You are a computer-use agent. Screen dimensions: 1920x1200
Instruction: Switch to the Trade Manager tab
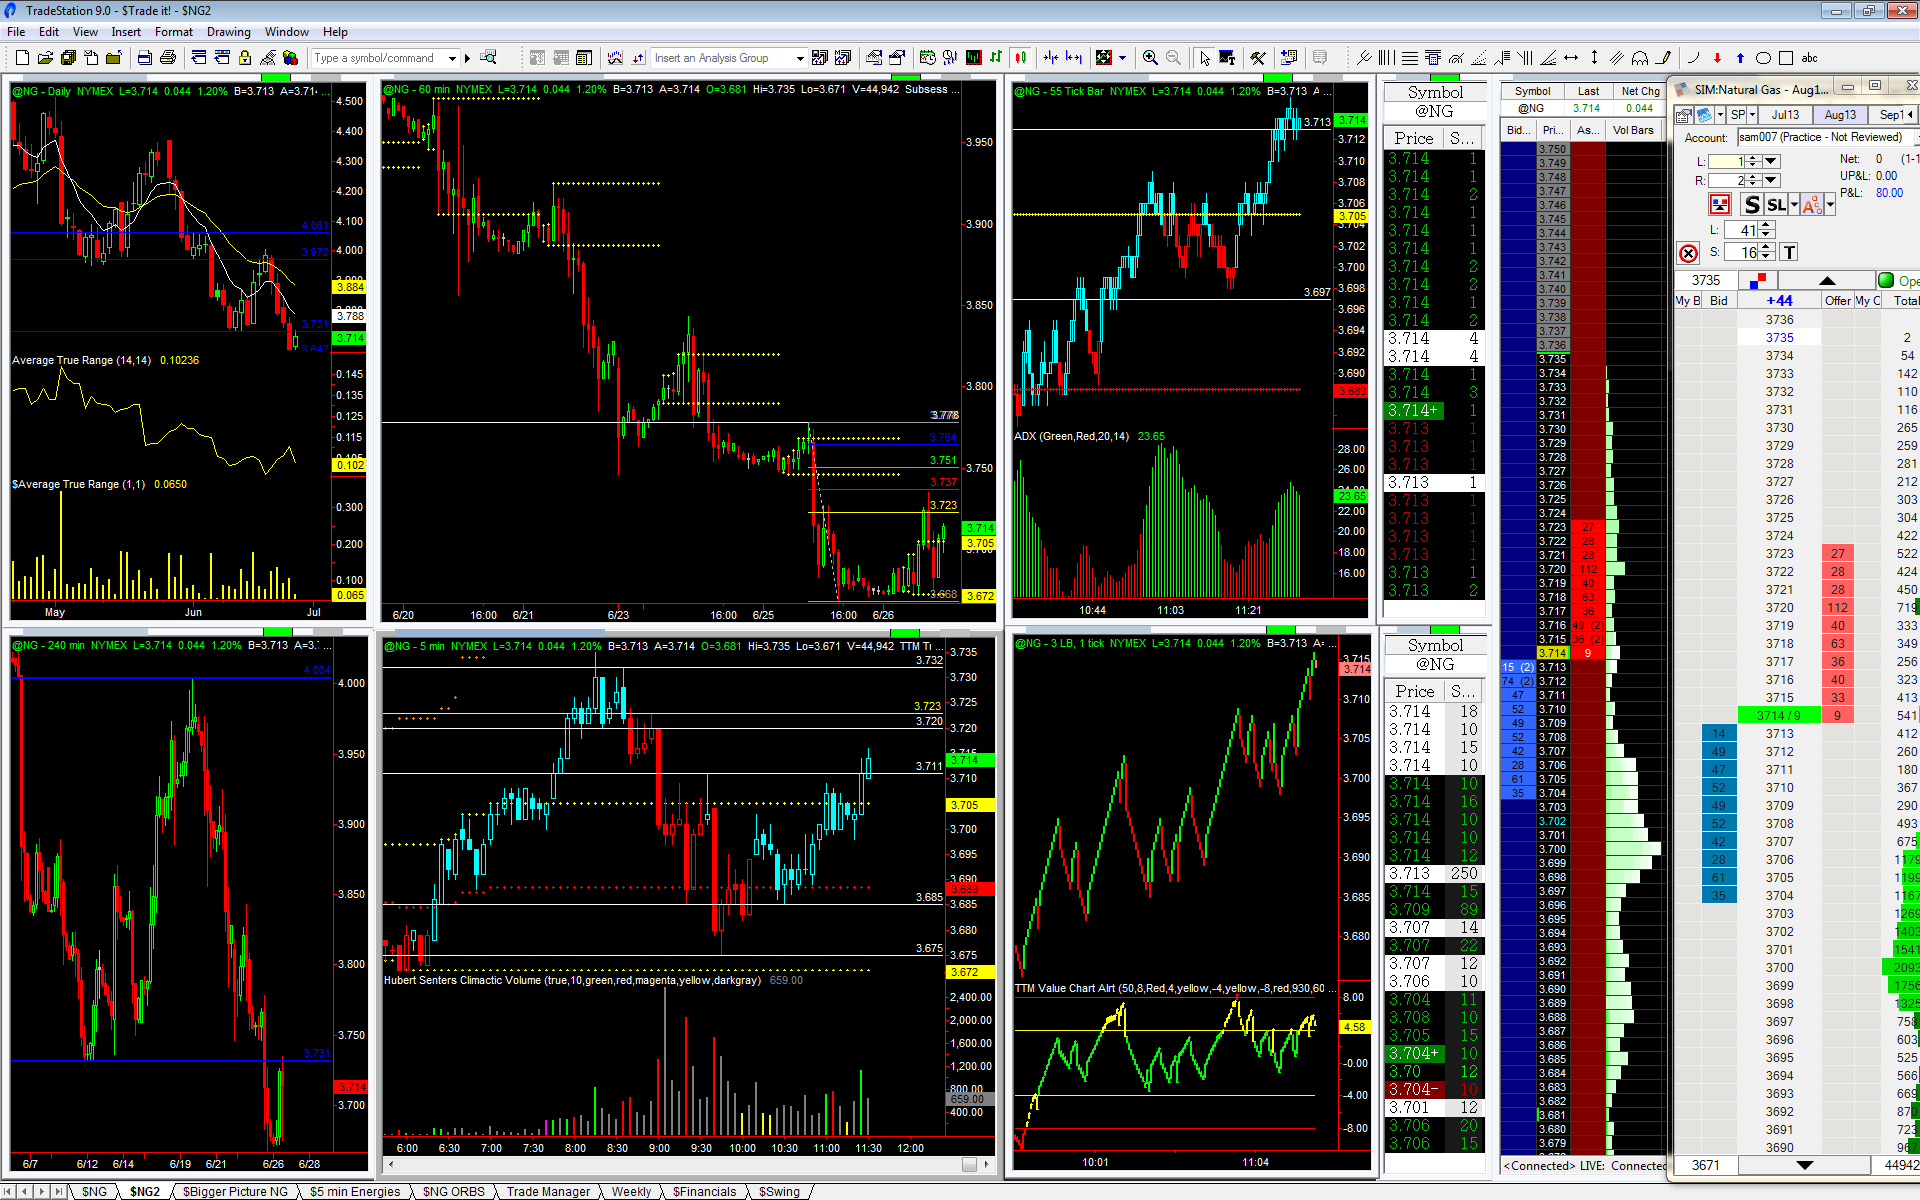[x=548, y=1191]
